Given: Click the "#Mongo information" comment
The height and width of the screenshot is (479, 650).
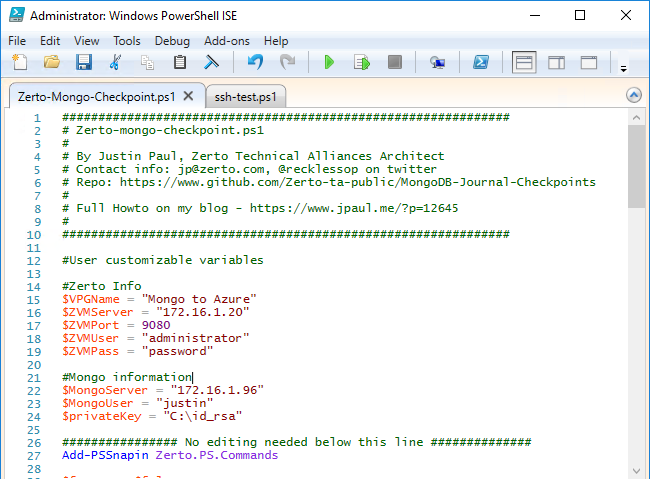Looking at the screenshot, I should click(127, 377).
